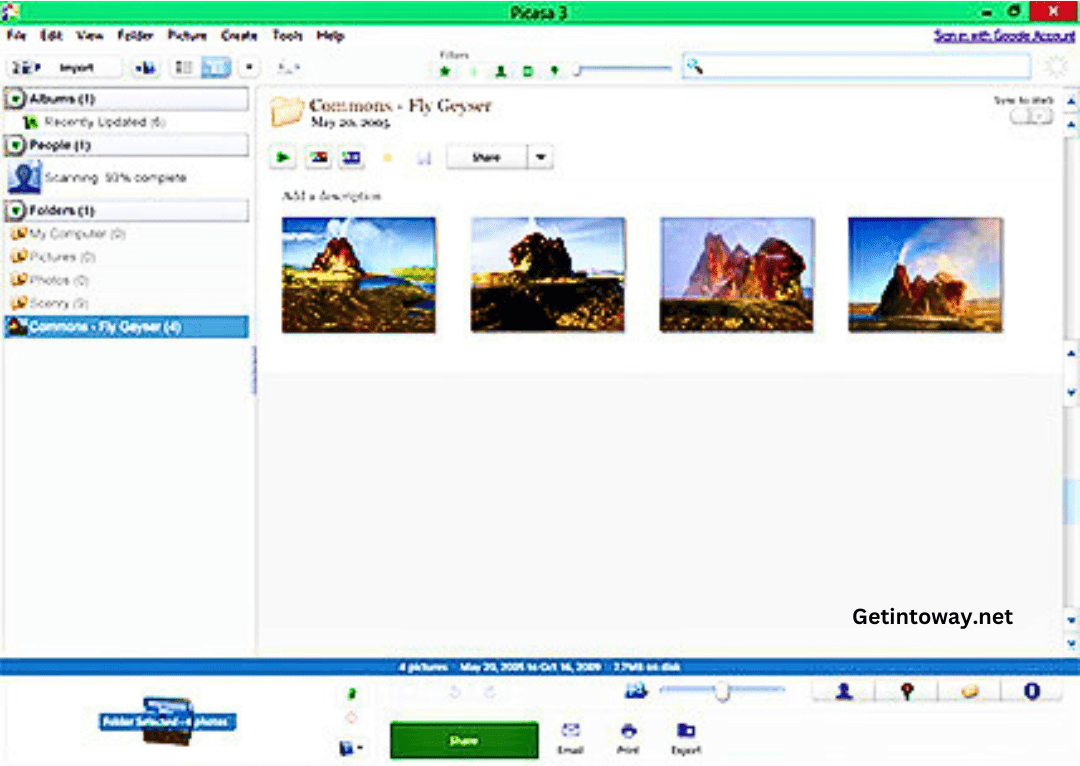This screenshot has width=1080, height=766.
Task: Create a photo collage from the folder
Action: pyautogui.click(x=318, y=158)
